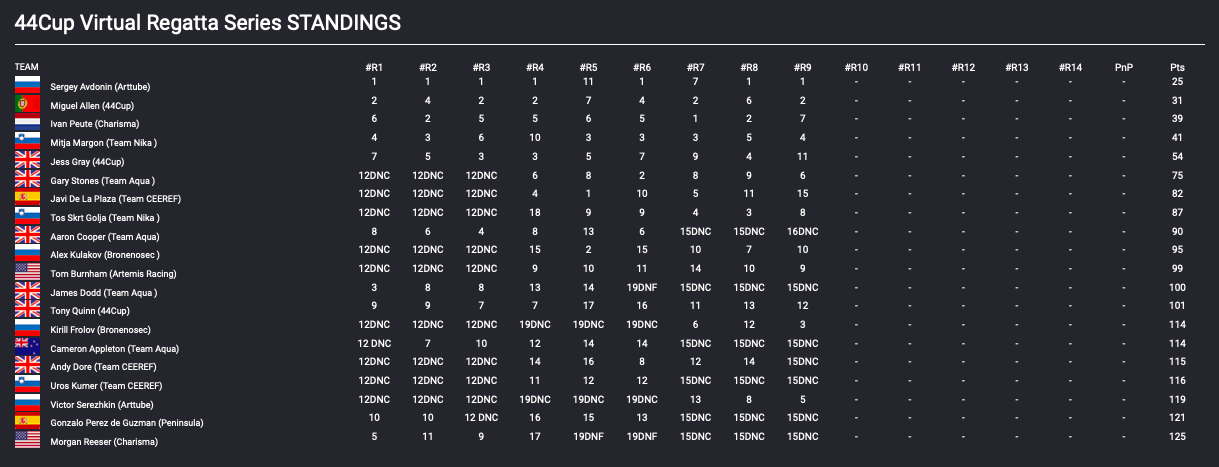Screen dimensions: 1219x467
Task: Select the #R9 column header
Action: (802, 67)
